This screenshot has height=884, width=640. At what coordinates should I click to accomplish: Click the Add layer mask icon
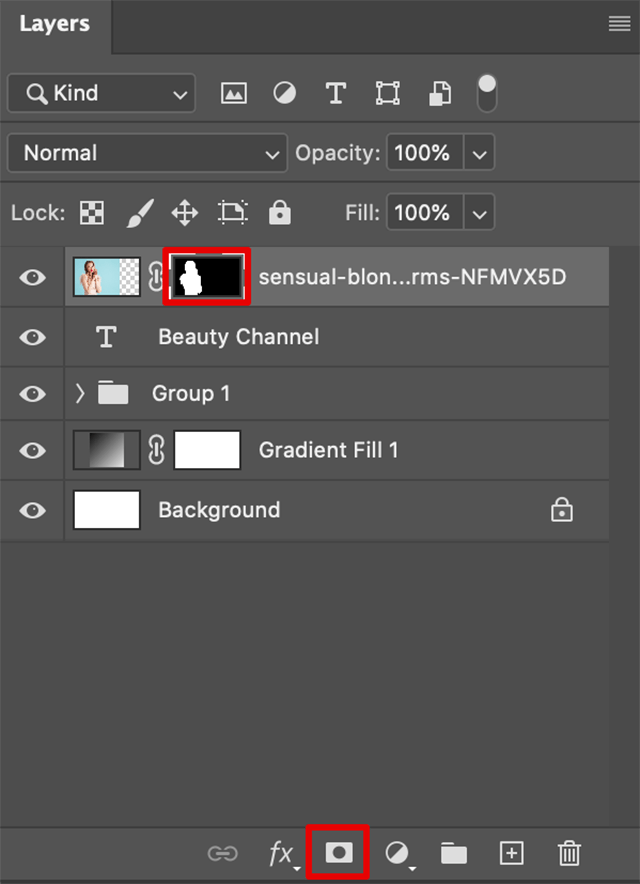click(x=339, y=852)
